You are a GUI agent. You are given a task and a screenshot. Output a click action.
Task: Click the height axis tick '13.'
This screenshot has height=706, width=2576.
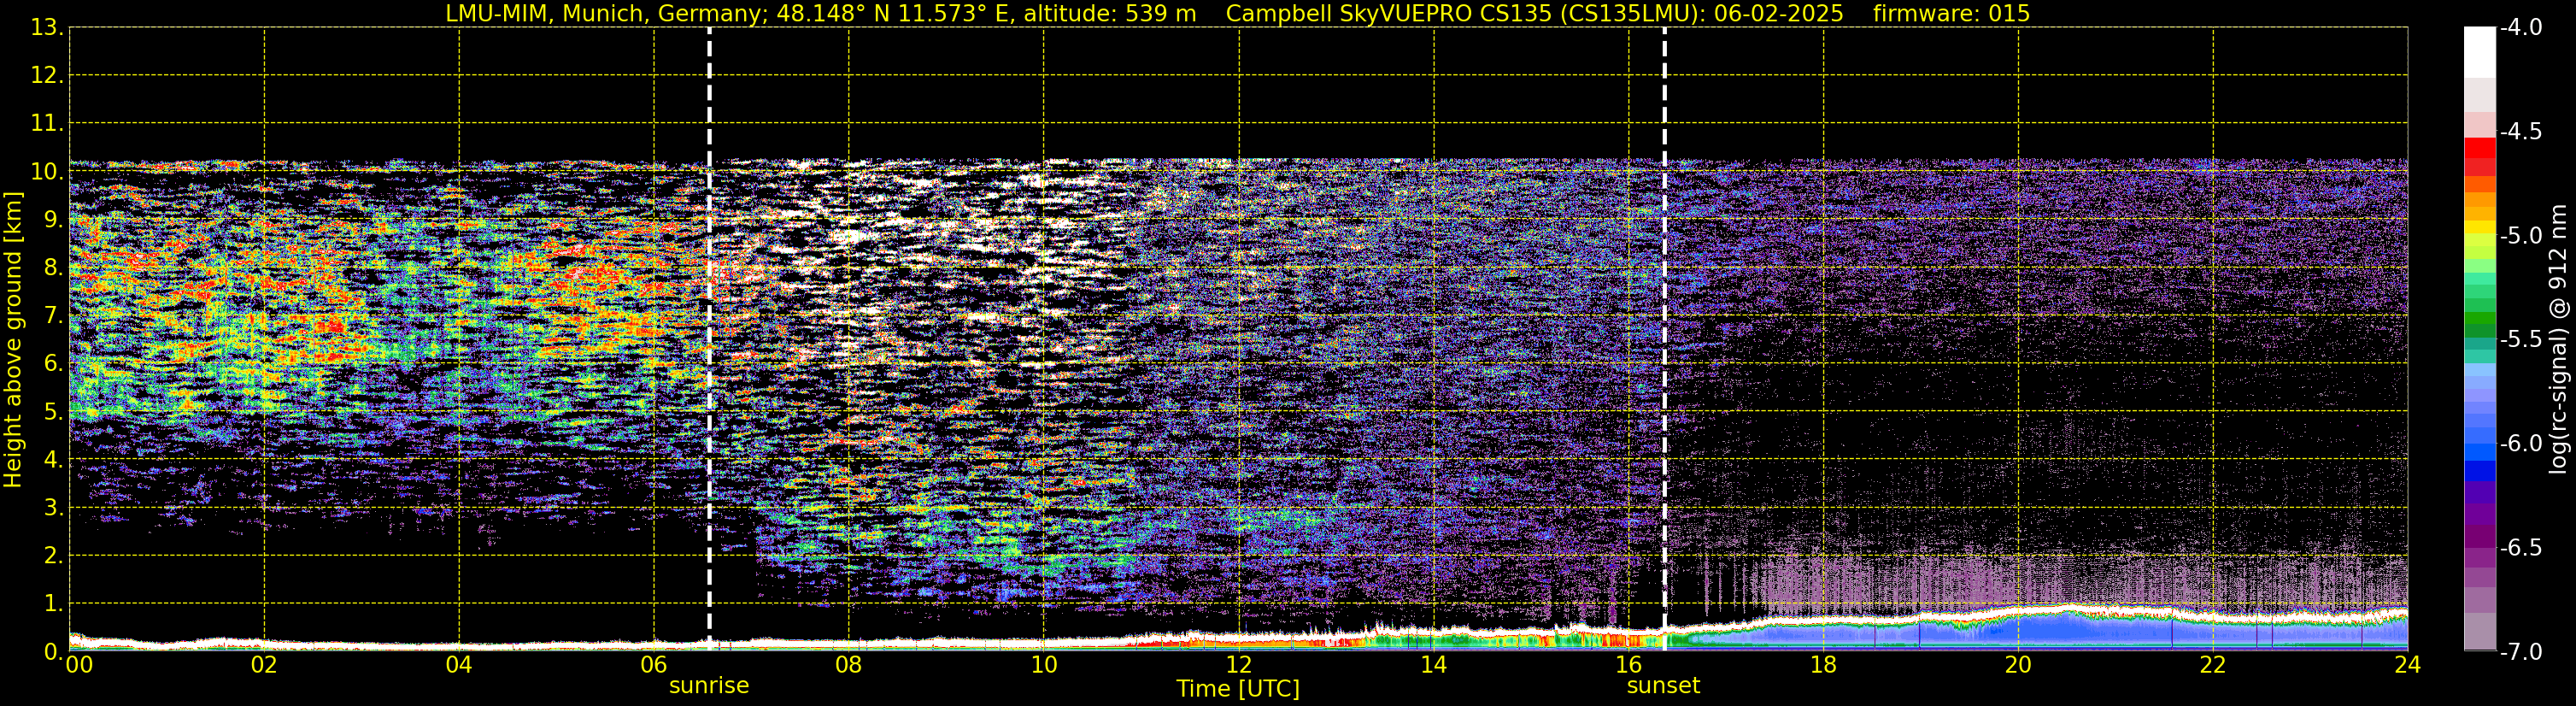coord(47,28)
